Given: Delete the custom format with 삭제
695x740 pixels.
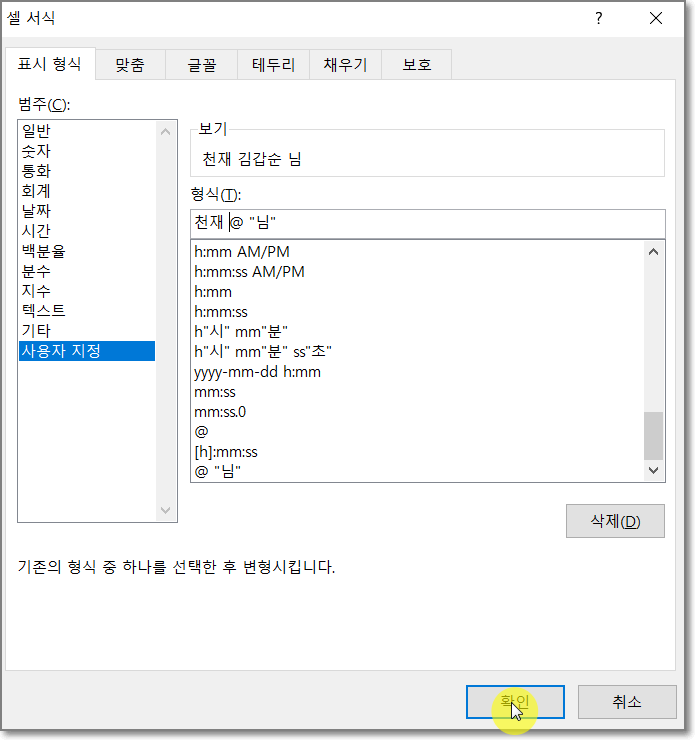Looking at the screenshot, I should pyautogui.click(x=615, y=521).
